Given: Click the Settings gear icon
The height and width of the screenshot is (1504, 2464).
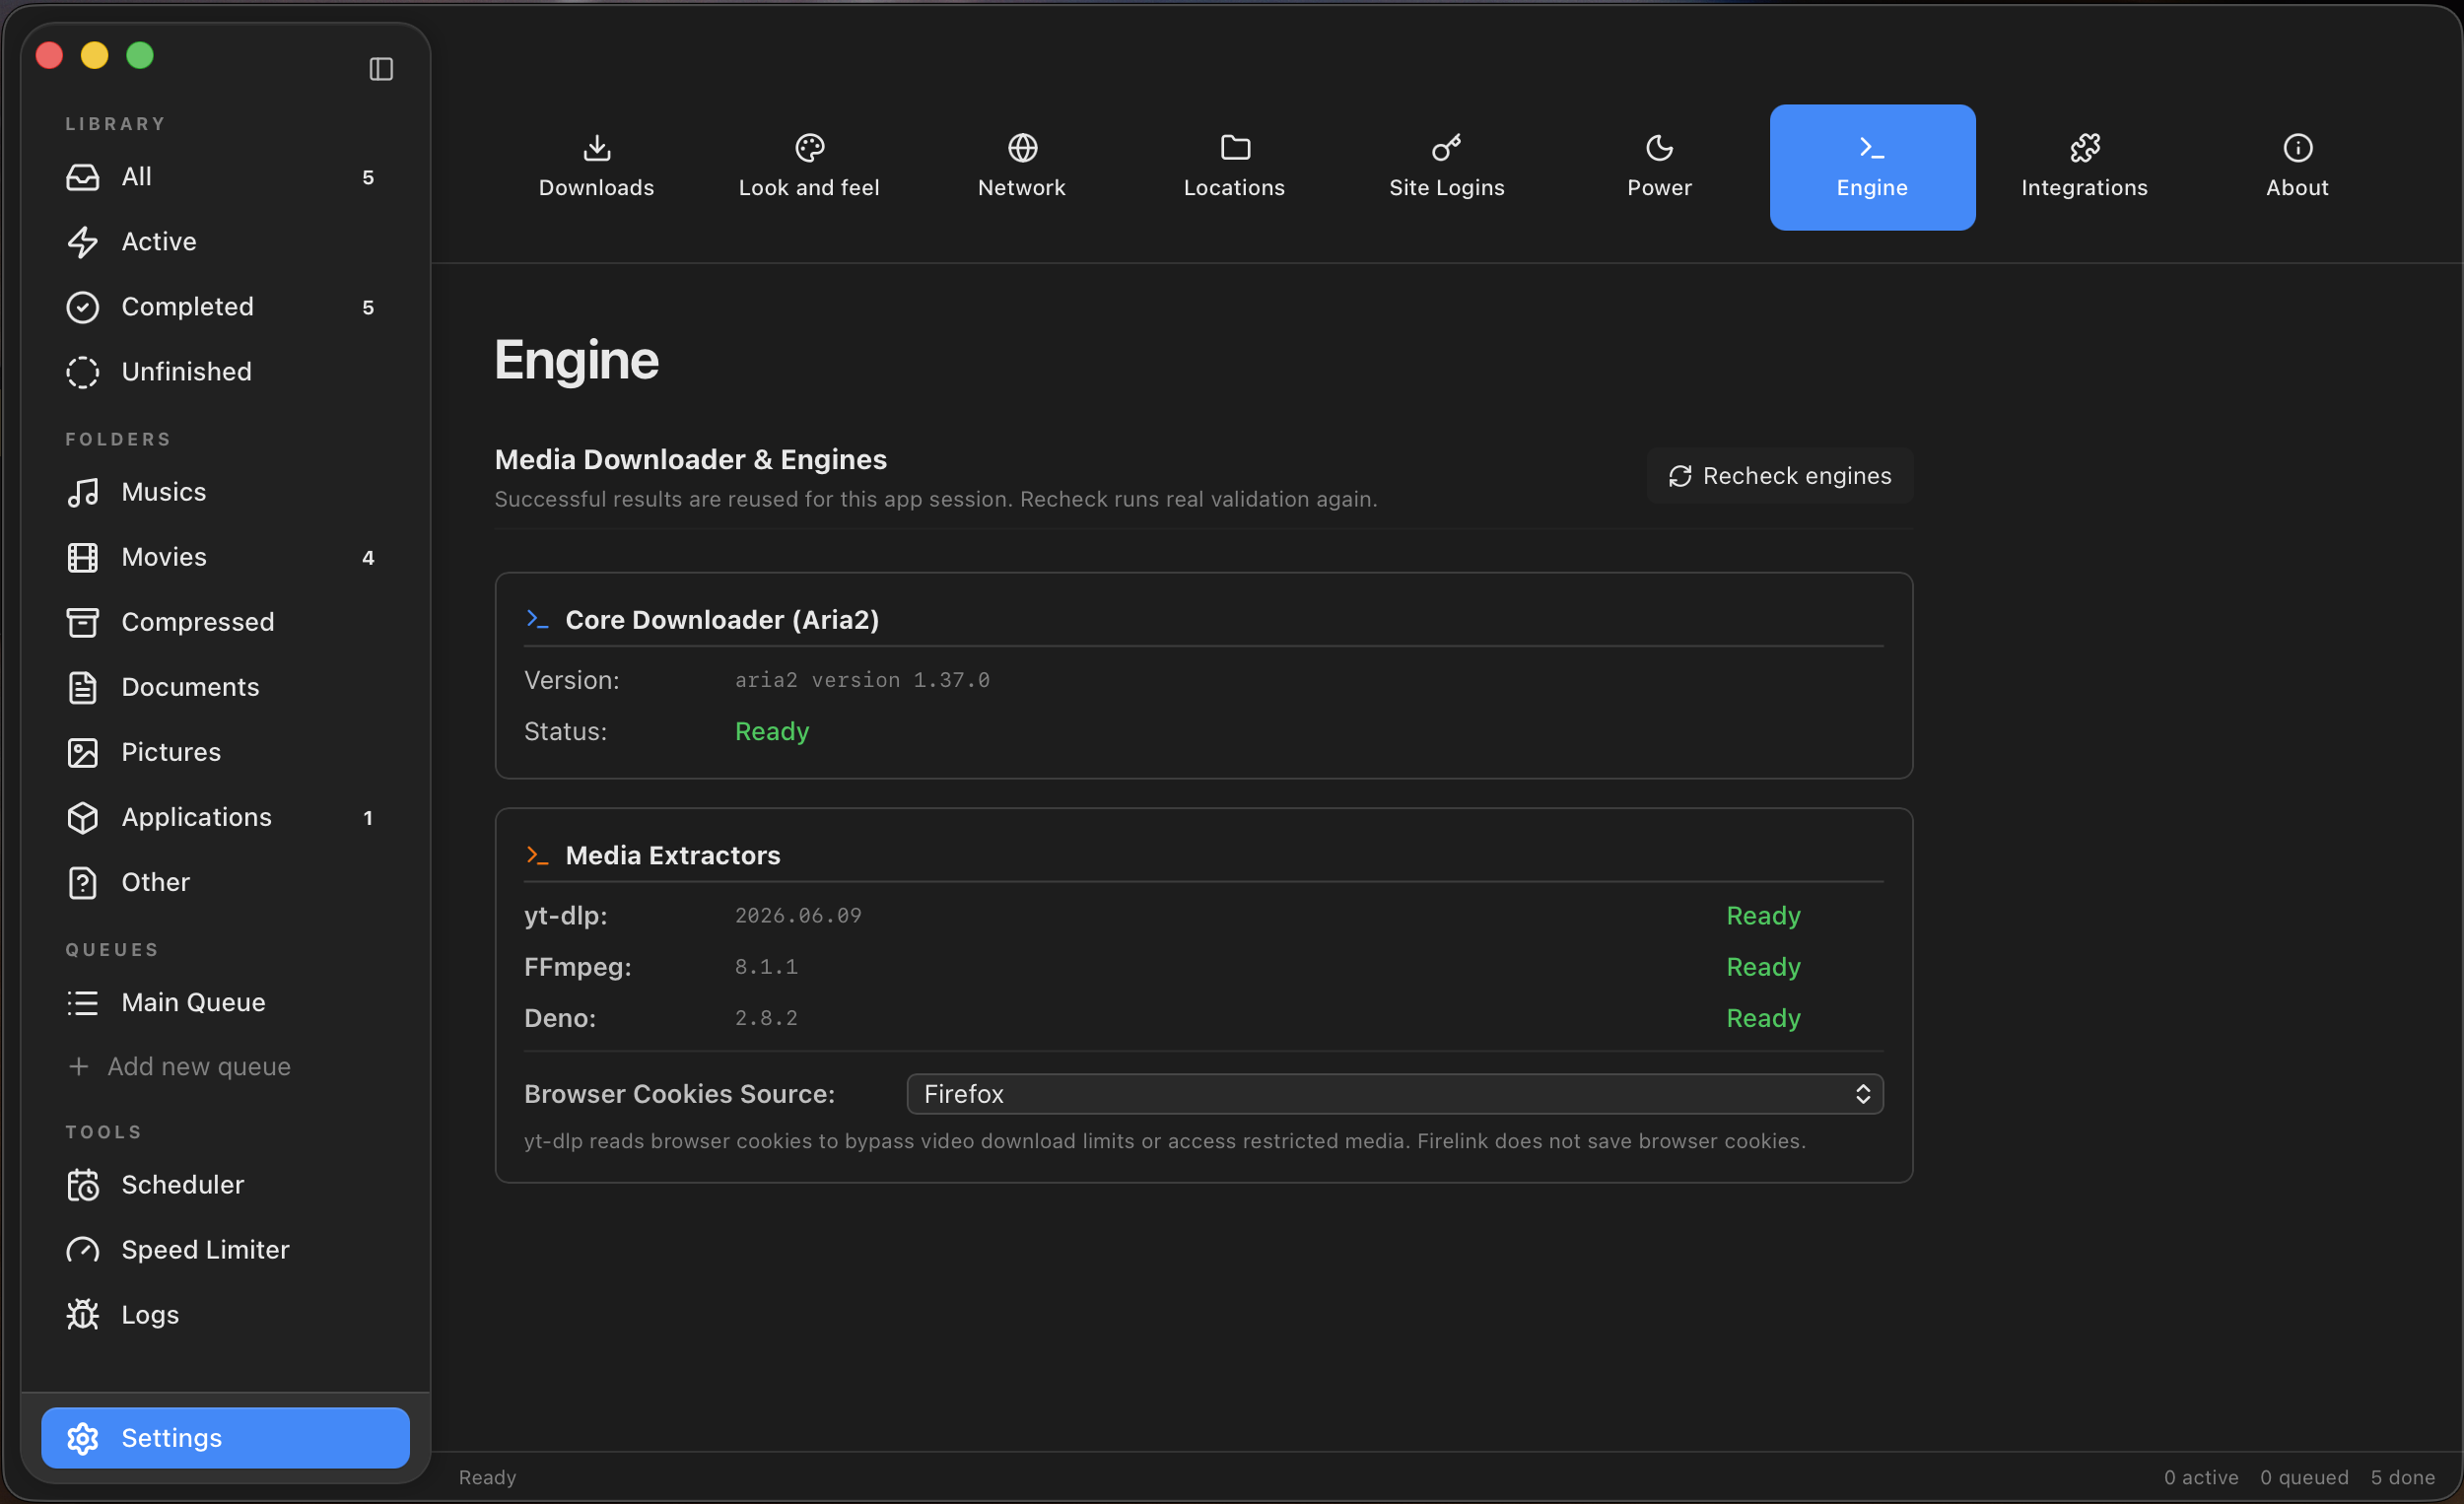Looking at the screenshot, I should (83, 1438).
